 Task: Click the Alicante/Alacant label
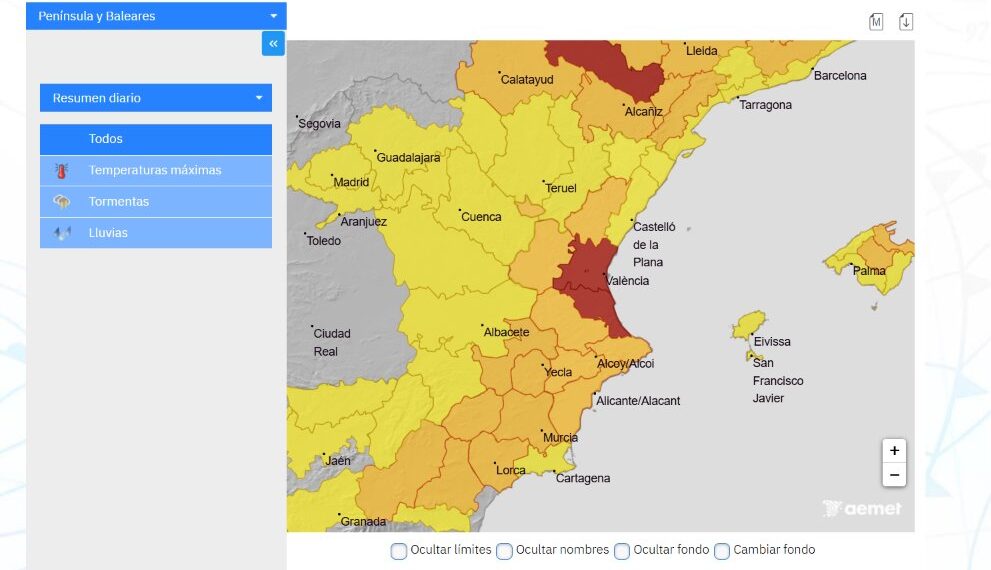pyautogui.click(x=638, y=401)
